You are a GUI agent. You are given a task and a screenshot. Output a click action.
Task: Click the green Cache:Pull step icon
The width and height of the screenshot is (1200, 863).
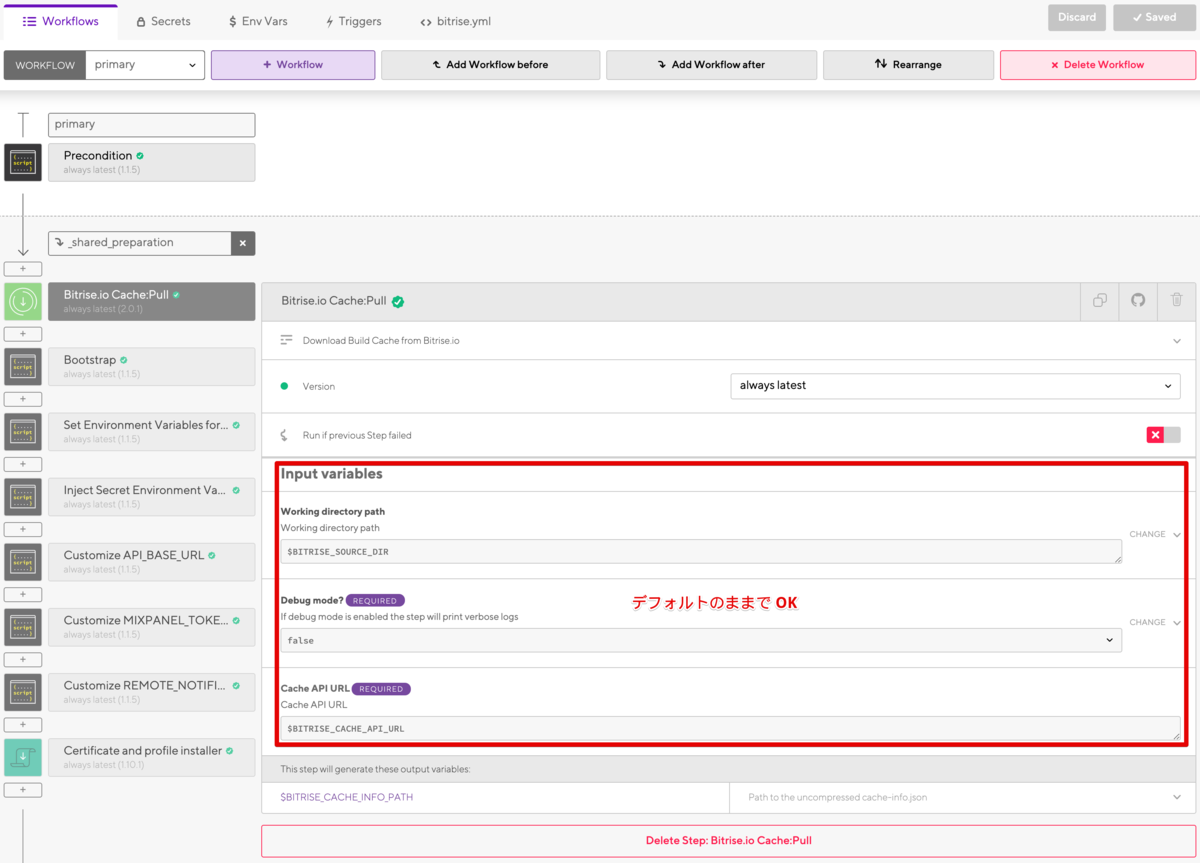coord(23,301)
